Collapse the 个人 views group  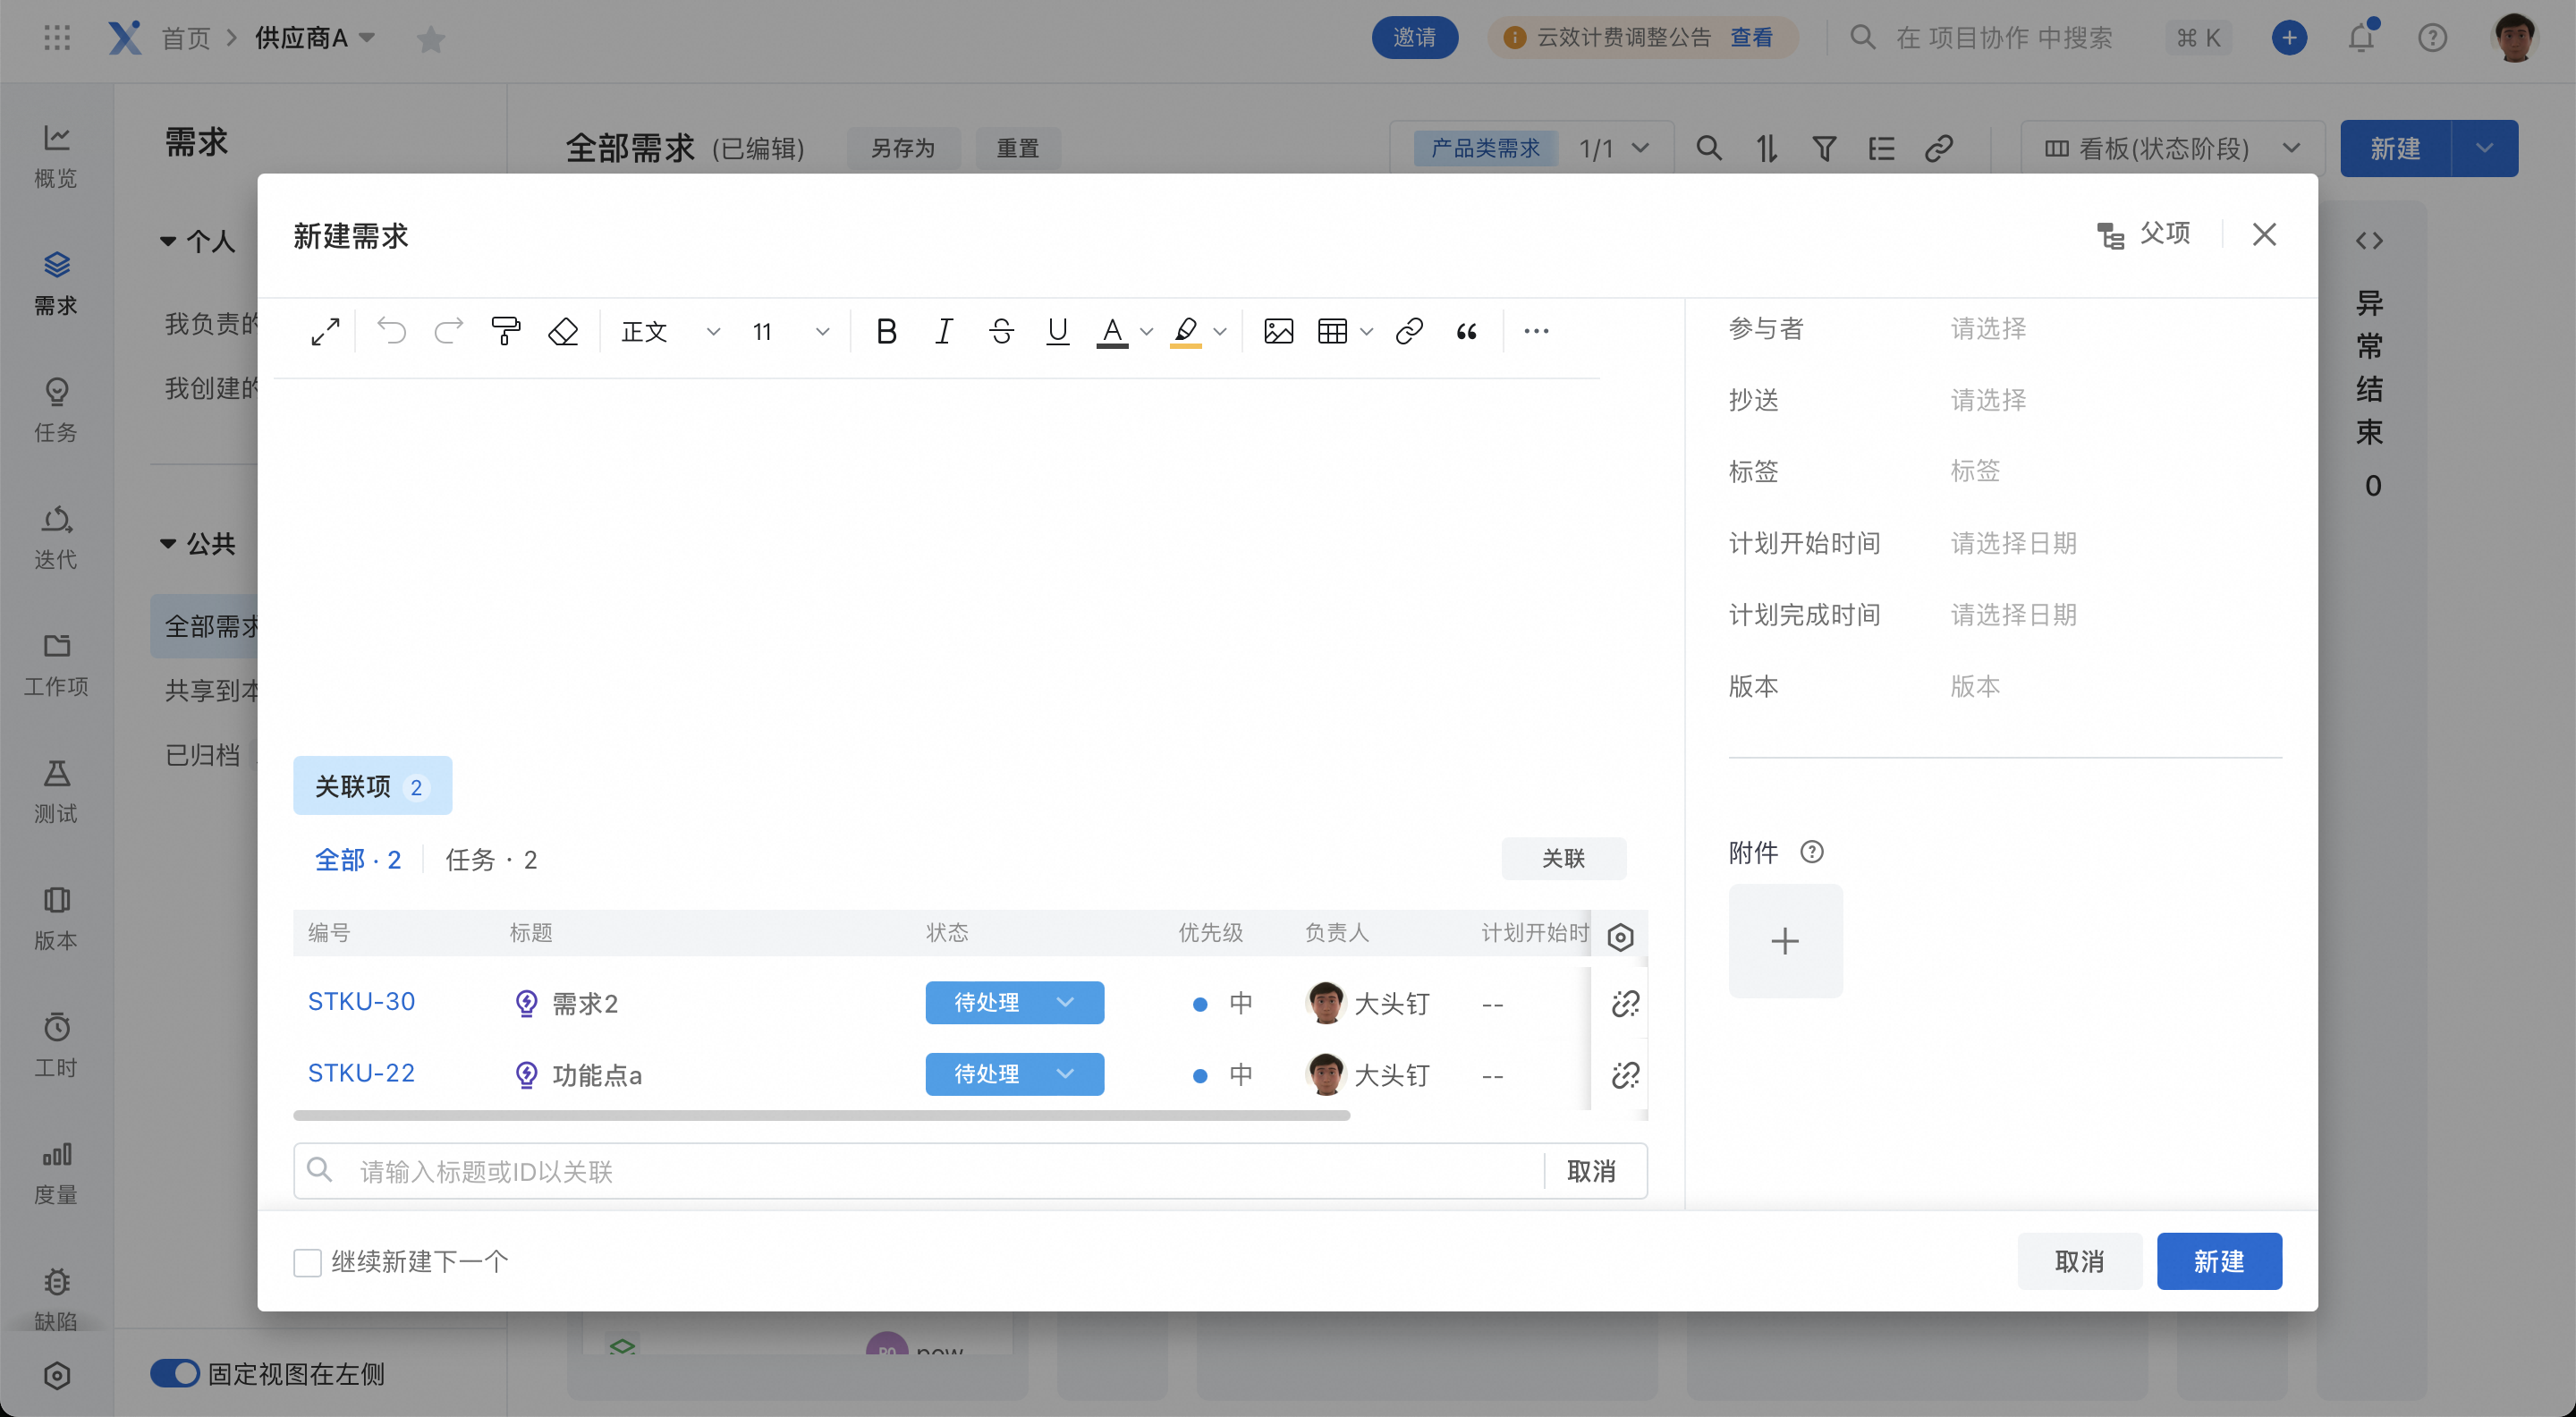pyautogui.click(x=167, y=240)
